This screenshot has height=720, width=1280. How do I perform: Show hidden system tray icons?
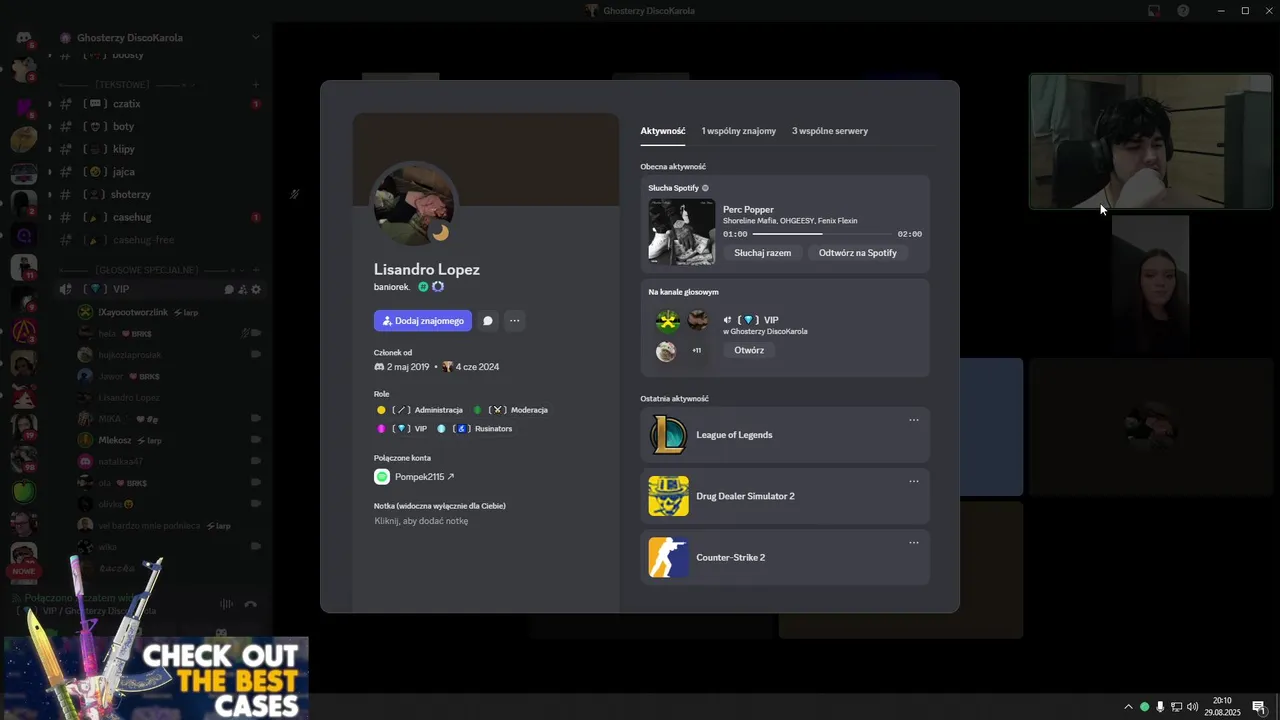pyautogui.click(x=1129, y=707)
